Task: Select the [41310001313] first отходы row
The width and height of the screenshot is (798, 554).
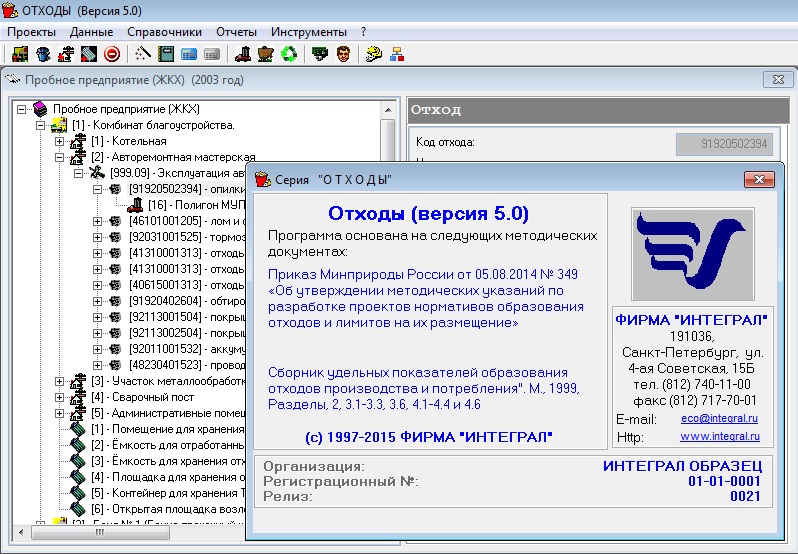Action: pos(187,253)
